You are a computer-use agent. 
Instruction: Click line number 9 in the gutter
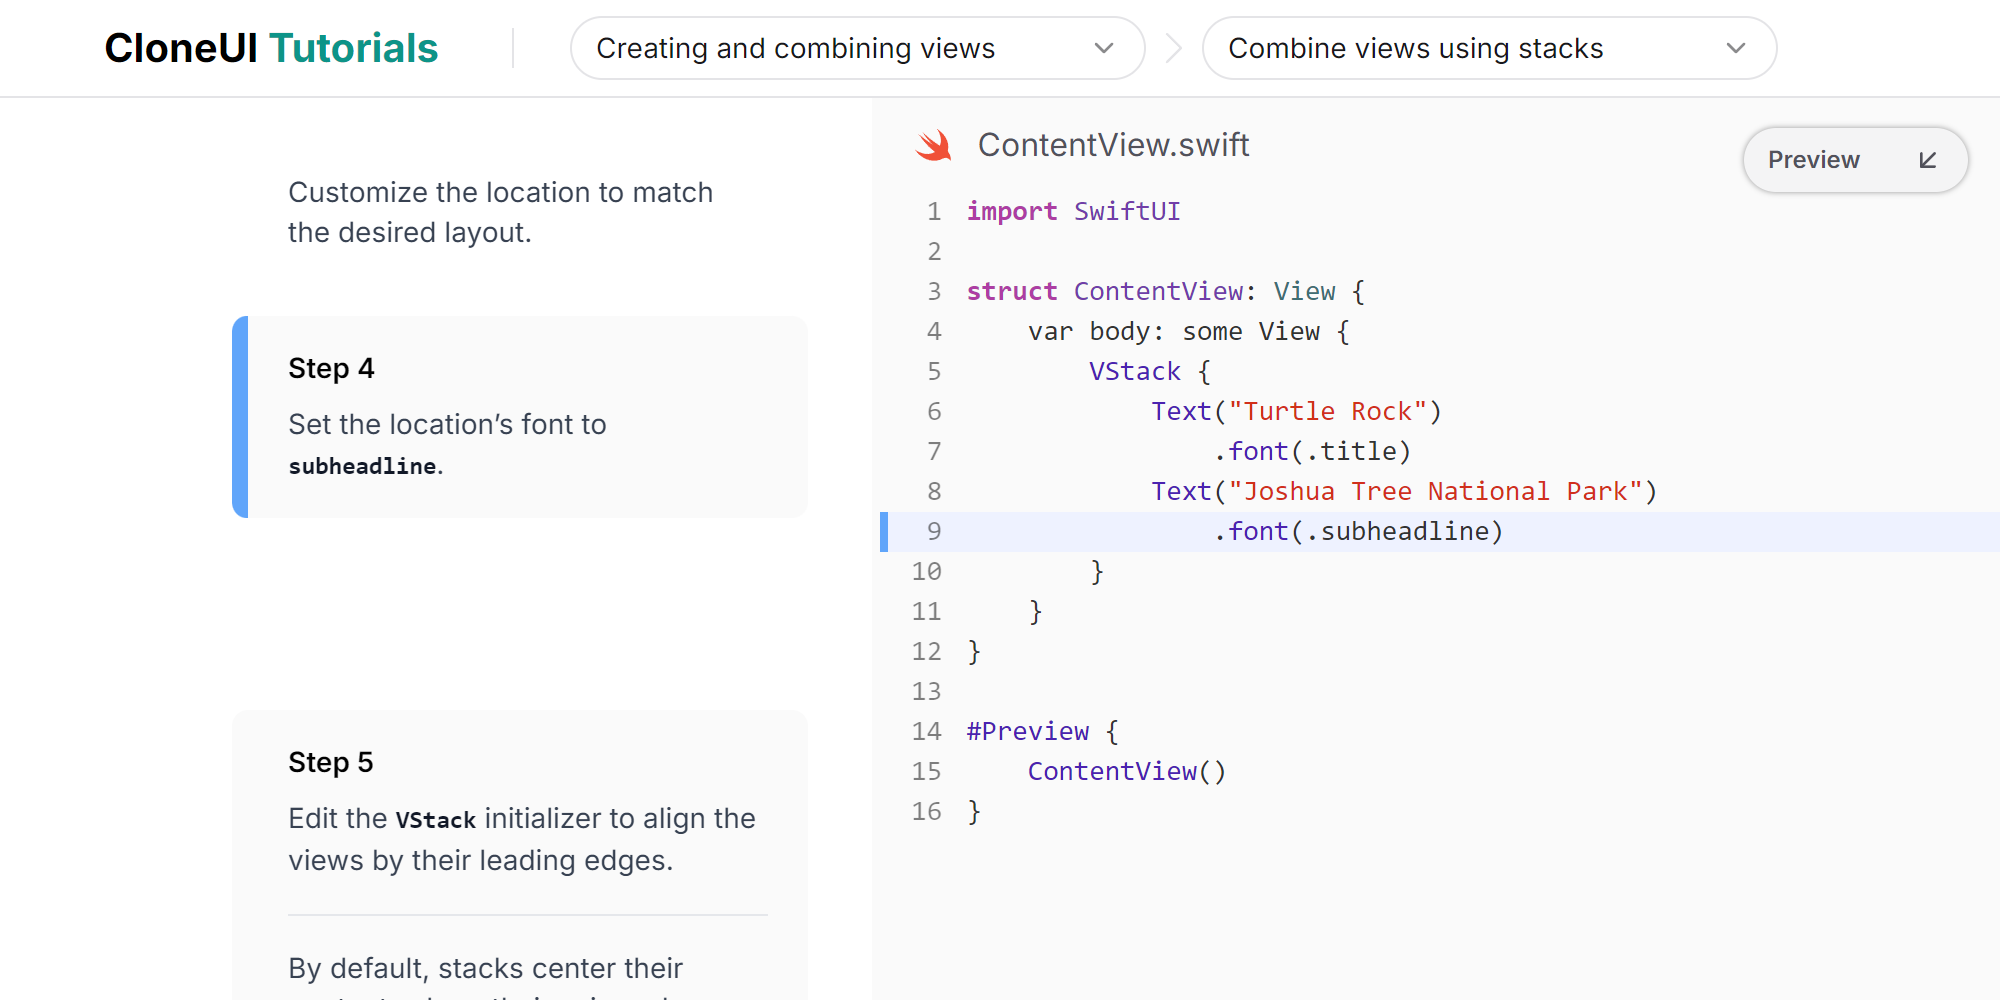[x=933, y=532]
